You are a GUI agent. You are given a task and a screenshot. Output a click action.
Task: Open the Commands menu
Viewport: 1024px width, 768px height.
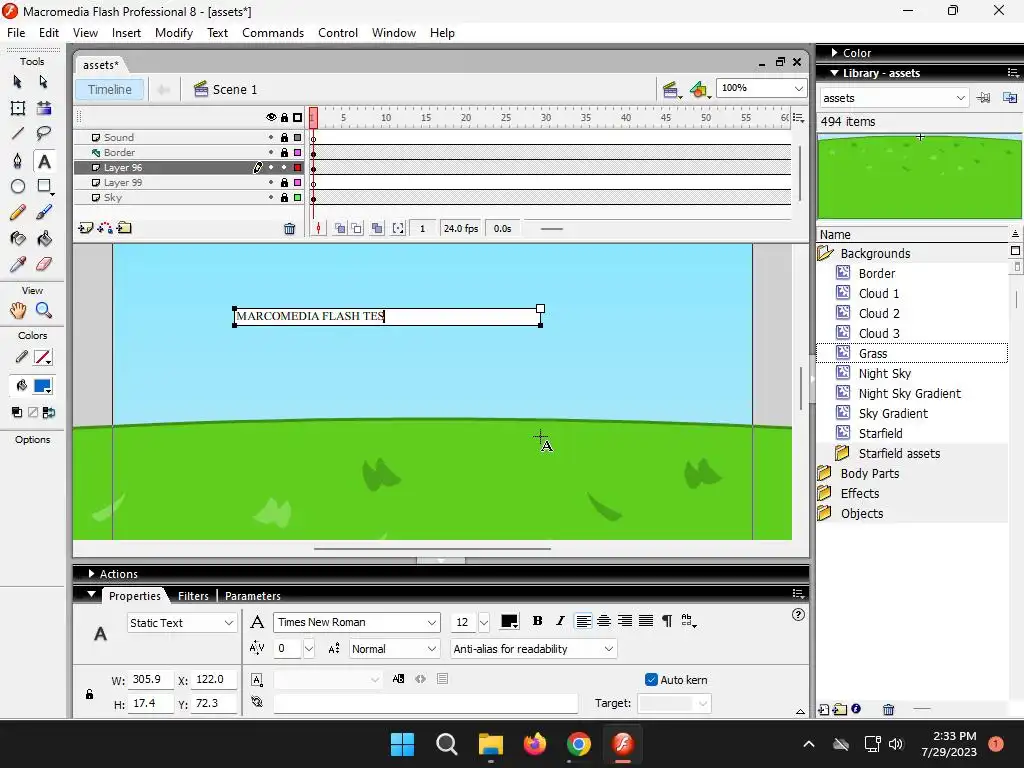273,33
